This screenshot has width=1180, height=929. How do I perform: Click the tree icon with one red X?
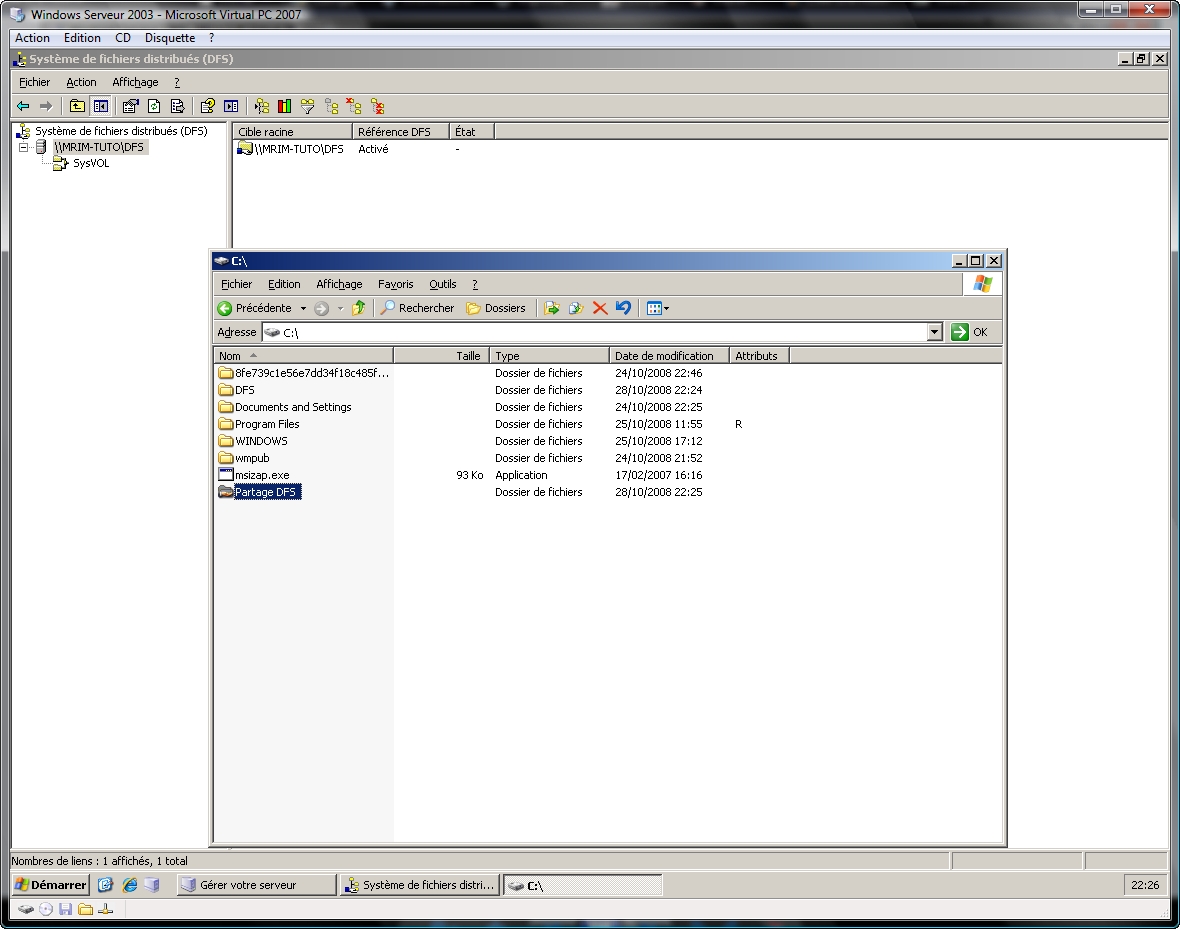point(354,106)
